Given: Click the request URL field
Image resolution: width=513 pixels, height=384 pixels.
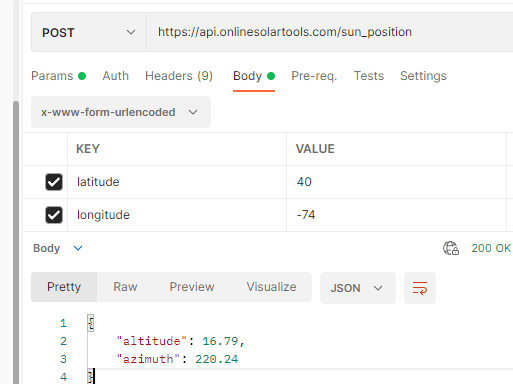Looking at the screenshot, I should pos(330,32).
